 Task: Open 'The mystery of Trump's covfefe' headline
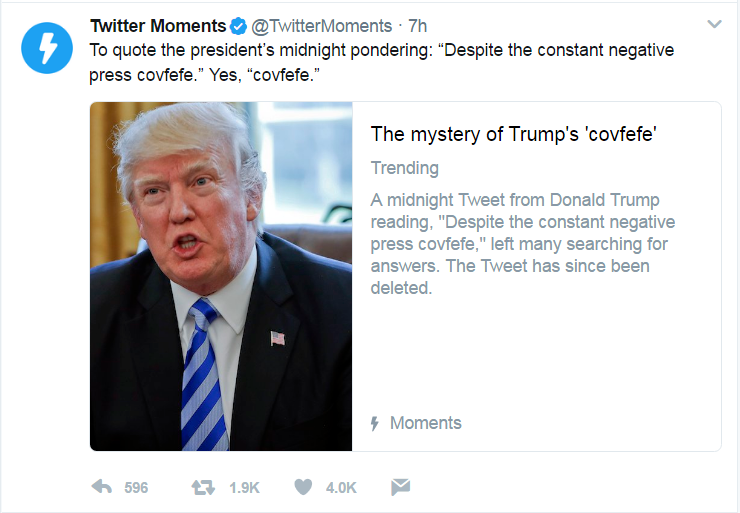click(513, 134)
